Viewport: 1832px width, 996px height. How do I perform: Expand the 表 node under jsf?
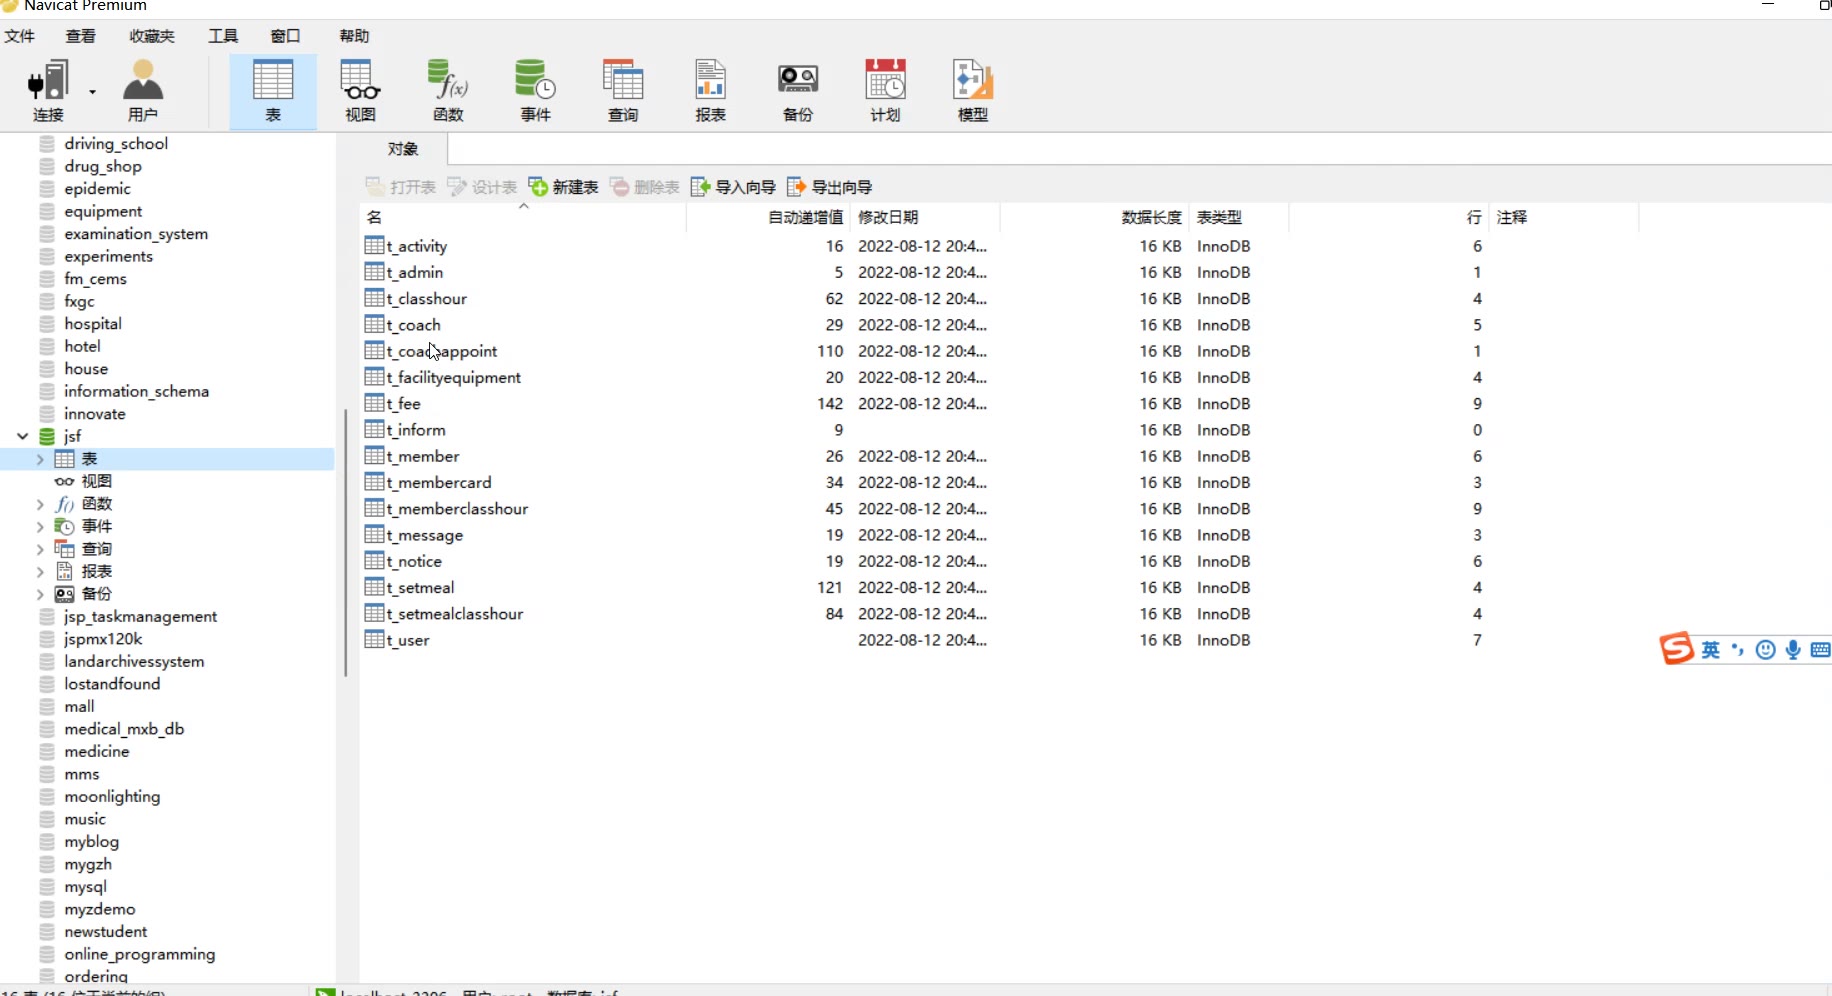tap(40, 459)
